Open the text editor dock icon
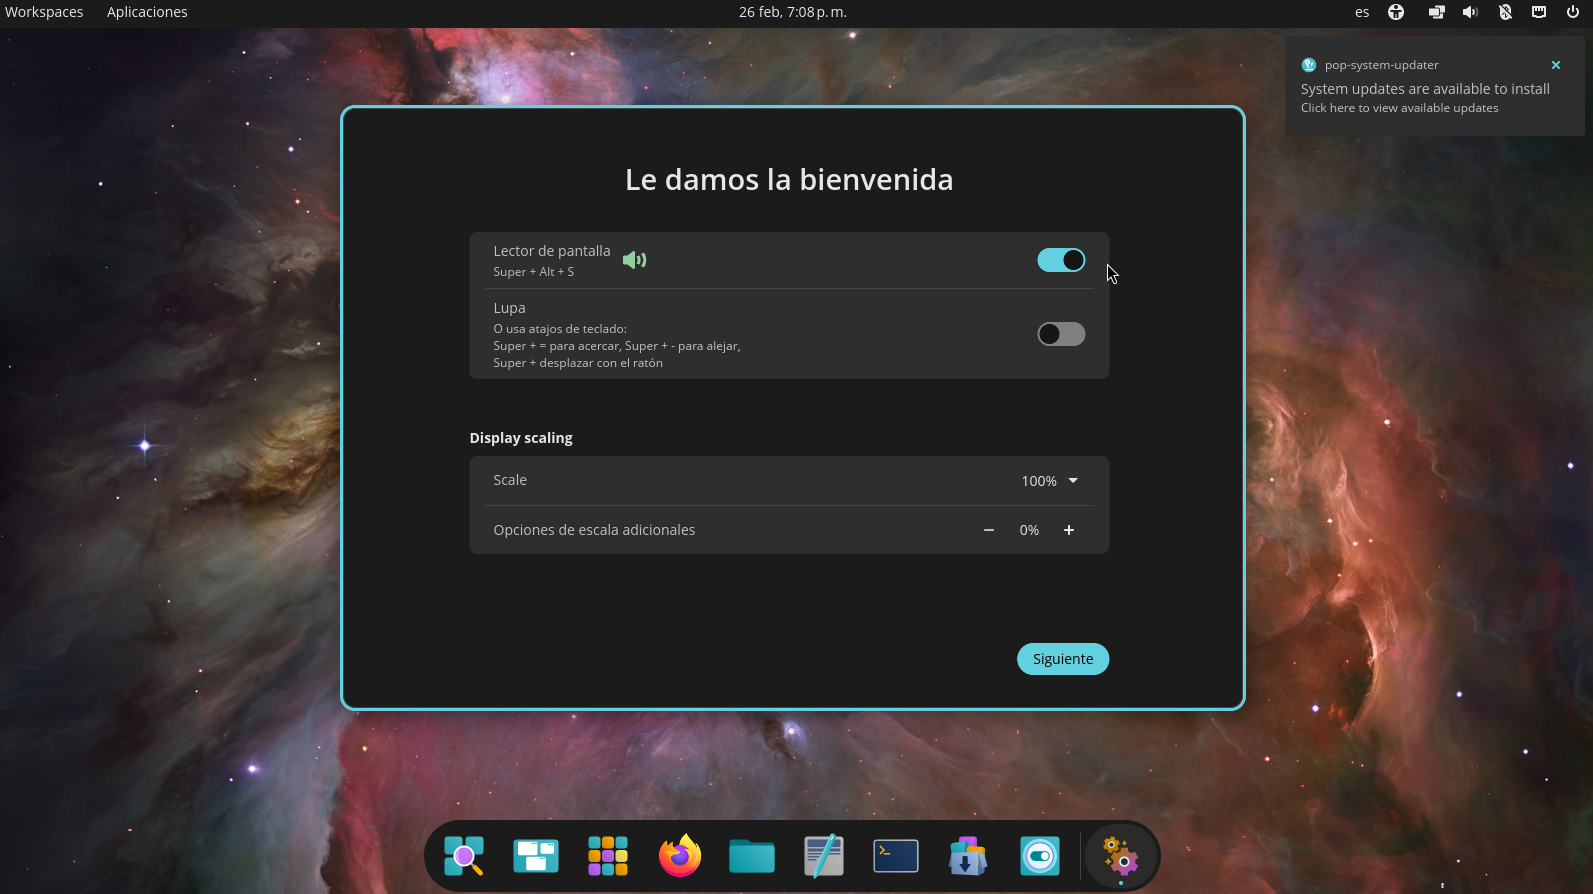This screenshot has width=1593, height=894. (x=824, y=856)
